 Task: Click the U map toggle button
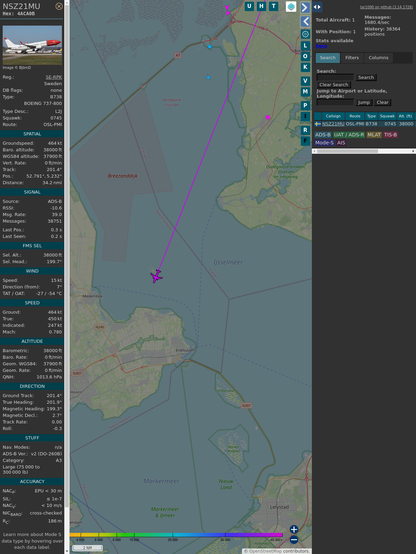tap(249, 6)
